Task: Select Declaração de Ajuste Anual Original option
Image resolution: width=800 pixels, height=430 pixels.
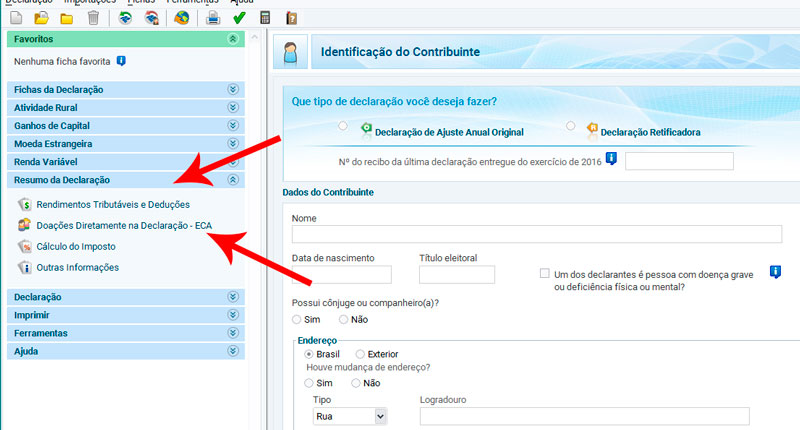Action: 343,127
